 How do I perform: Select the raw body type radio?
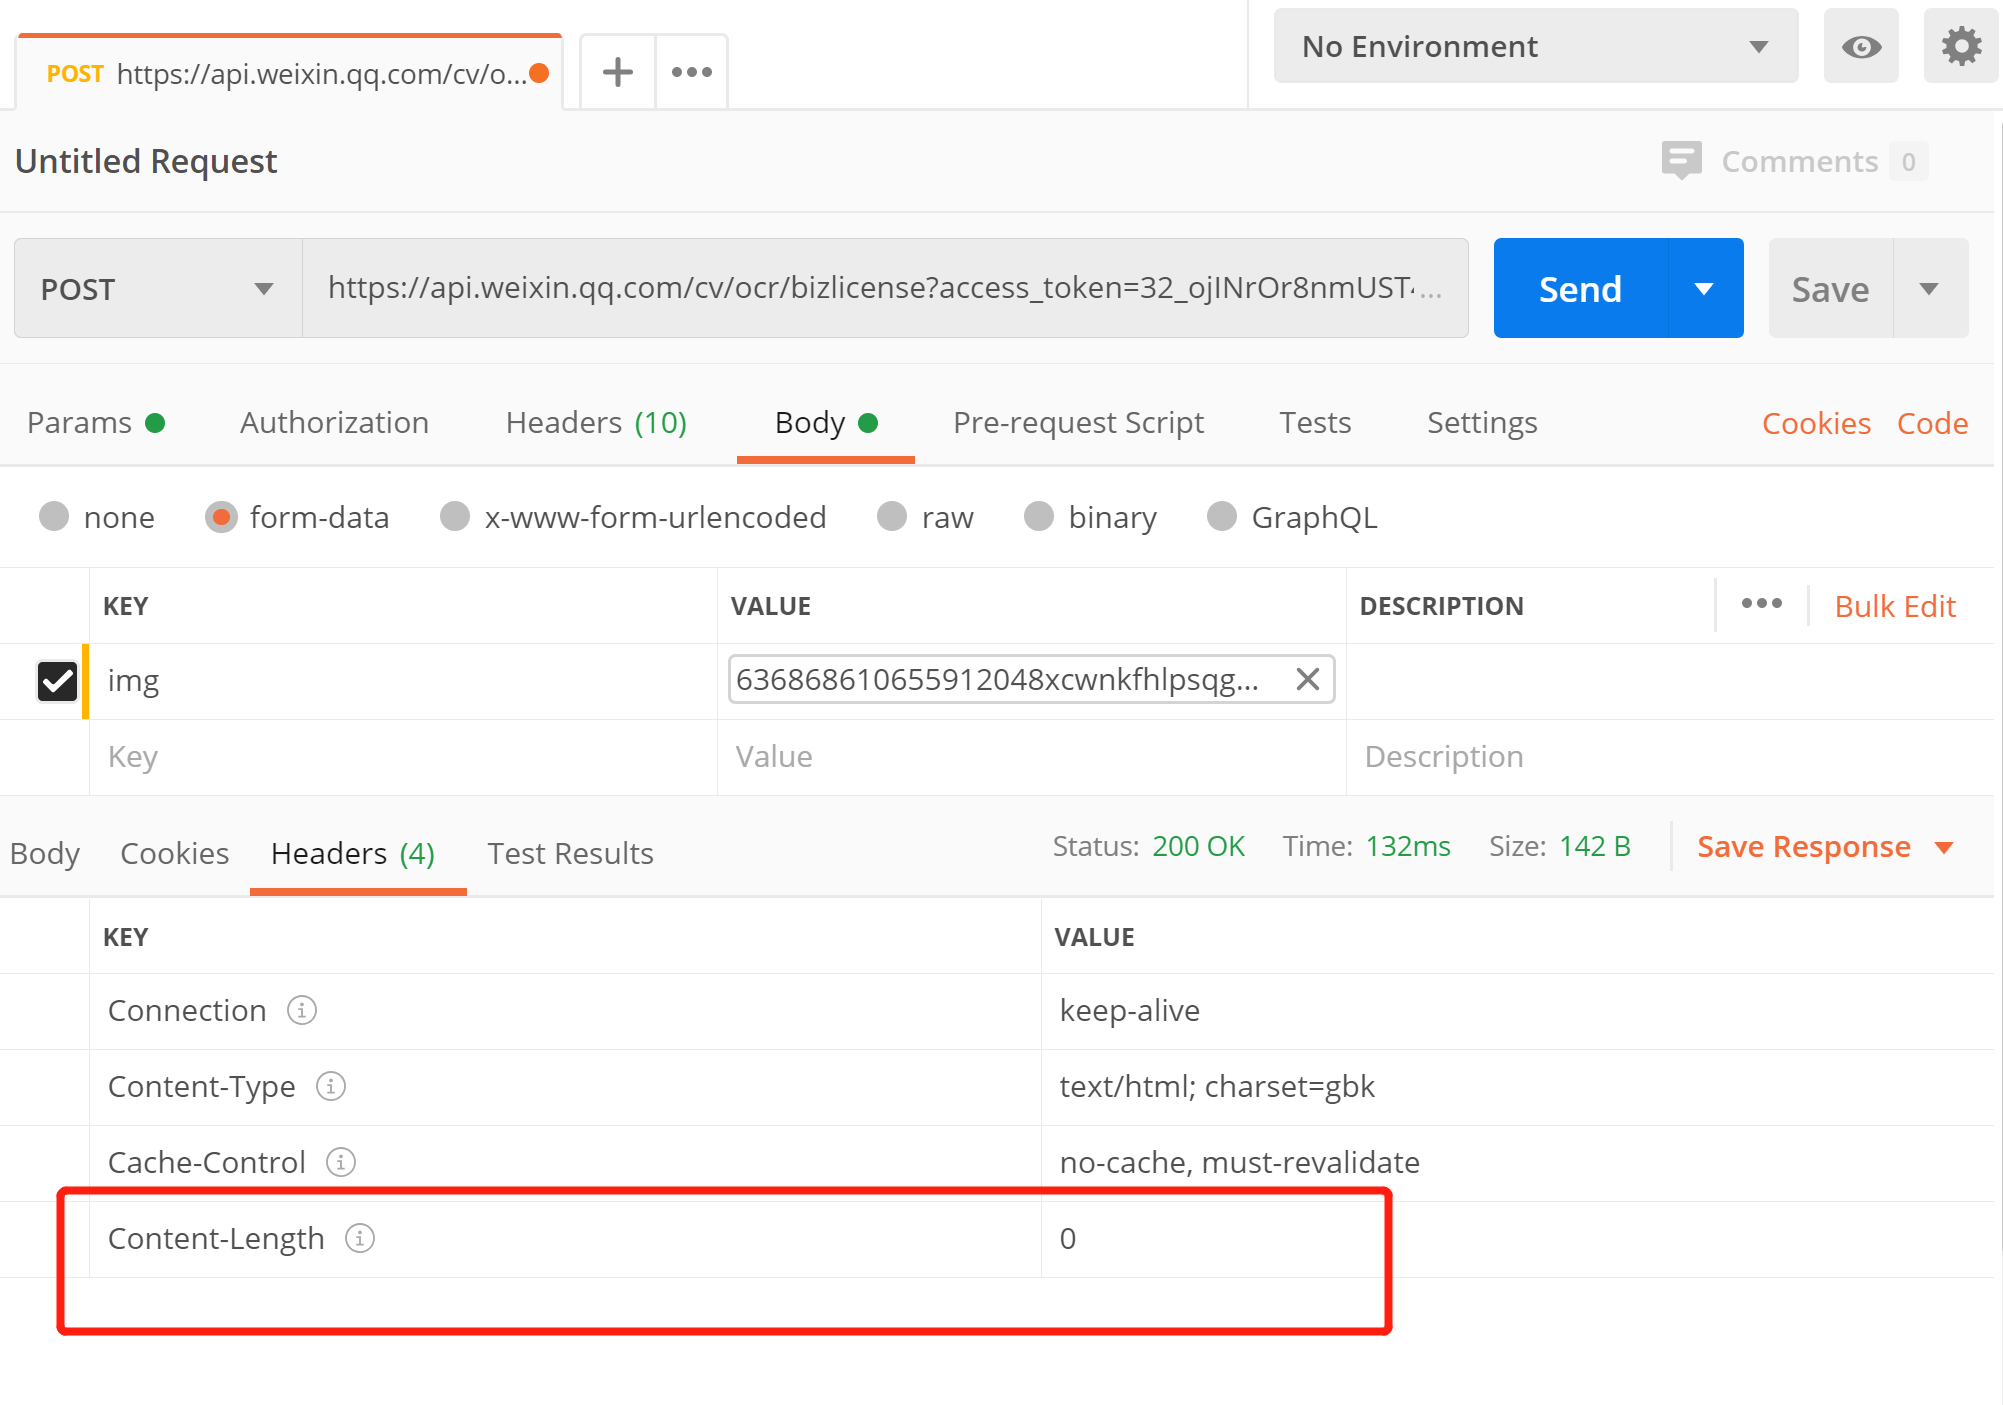pos(892,517)
